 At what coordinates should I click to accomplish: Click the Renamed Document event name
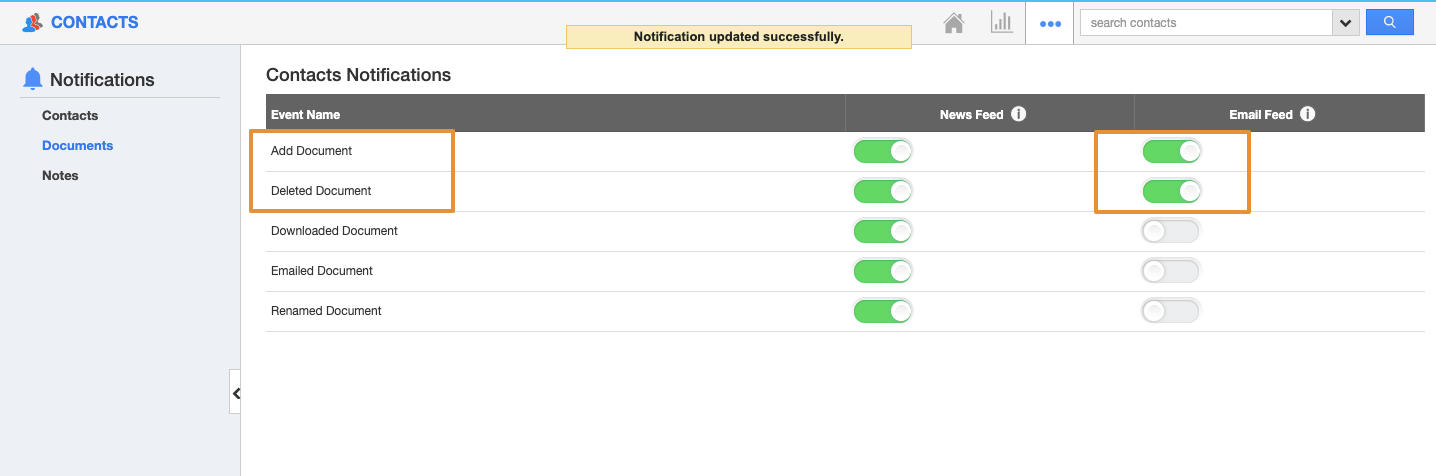pyautogui.click(x=326, y=311)
